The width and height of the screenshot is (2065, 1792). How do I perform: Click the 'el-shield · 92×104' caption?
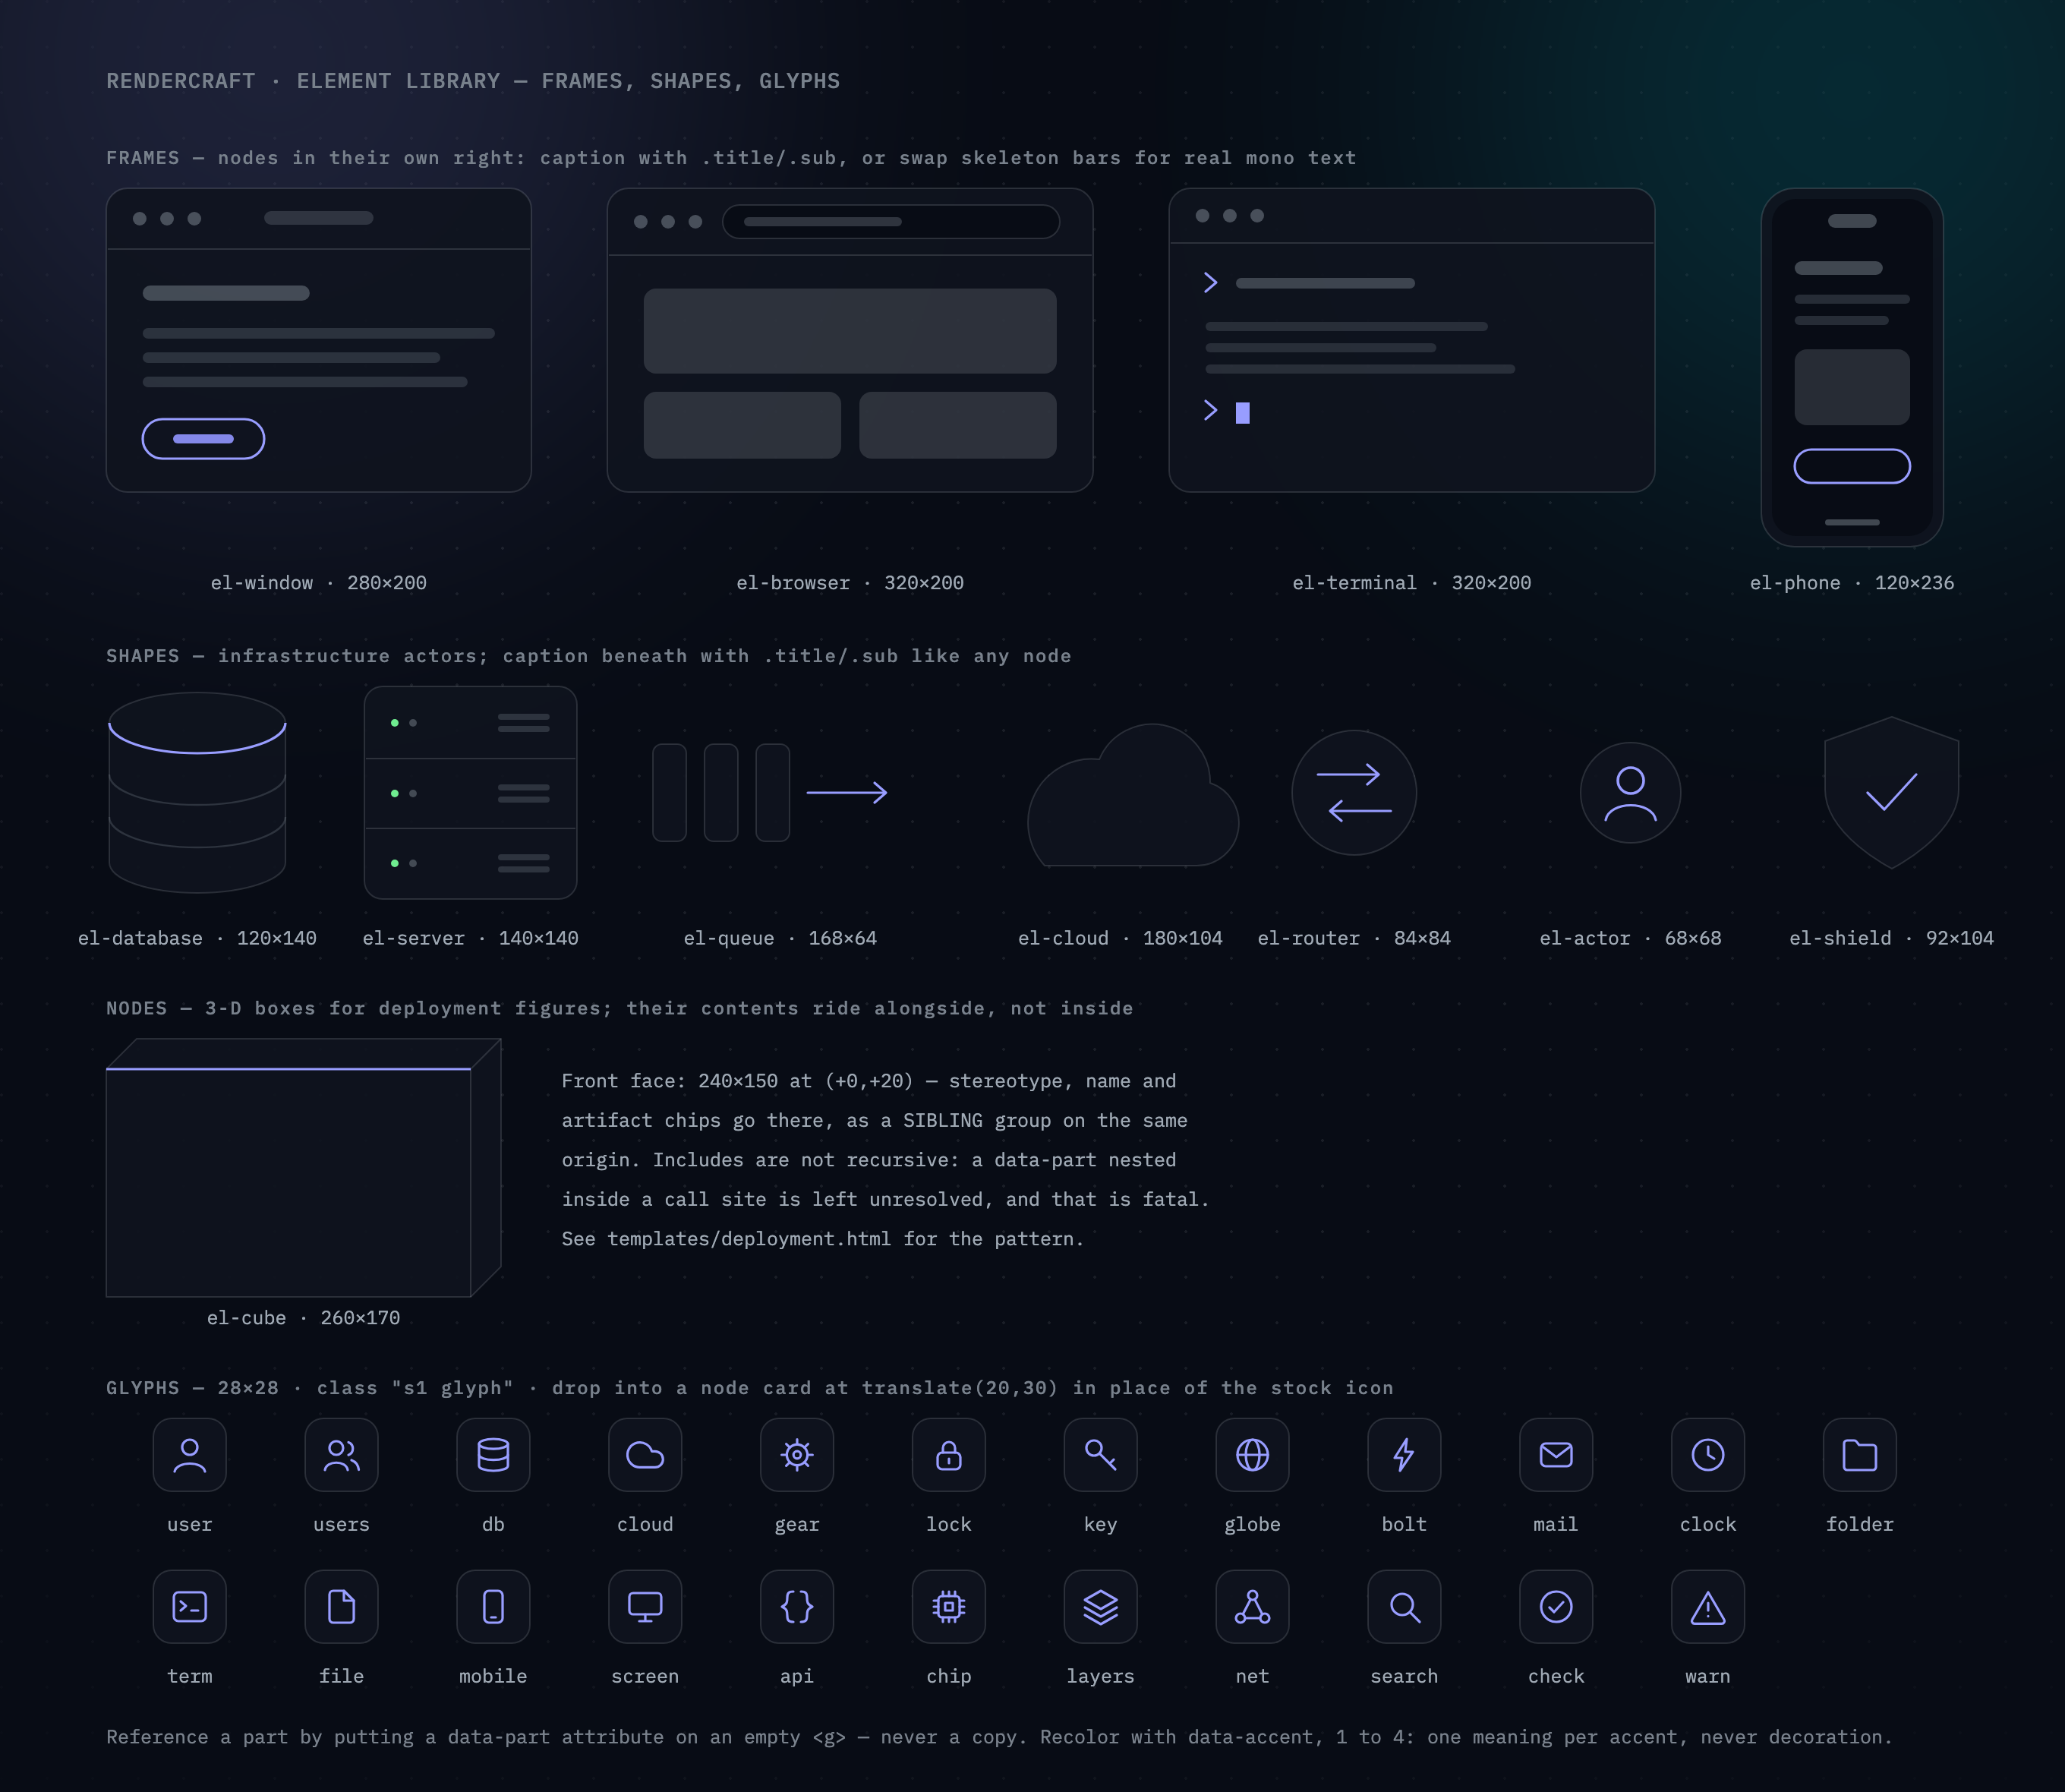click(x=1891, y=938)
